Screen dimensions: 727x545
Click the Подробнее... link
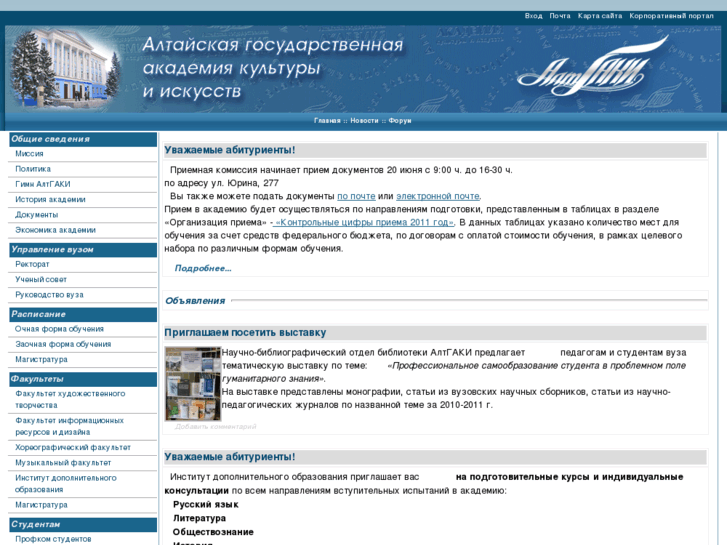pos(203,268)
